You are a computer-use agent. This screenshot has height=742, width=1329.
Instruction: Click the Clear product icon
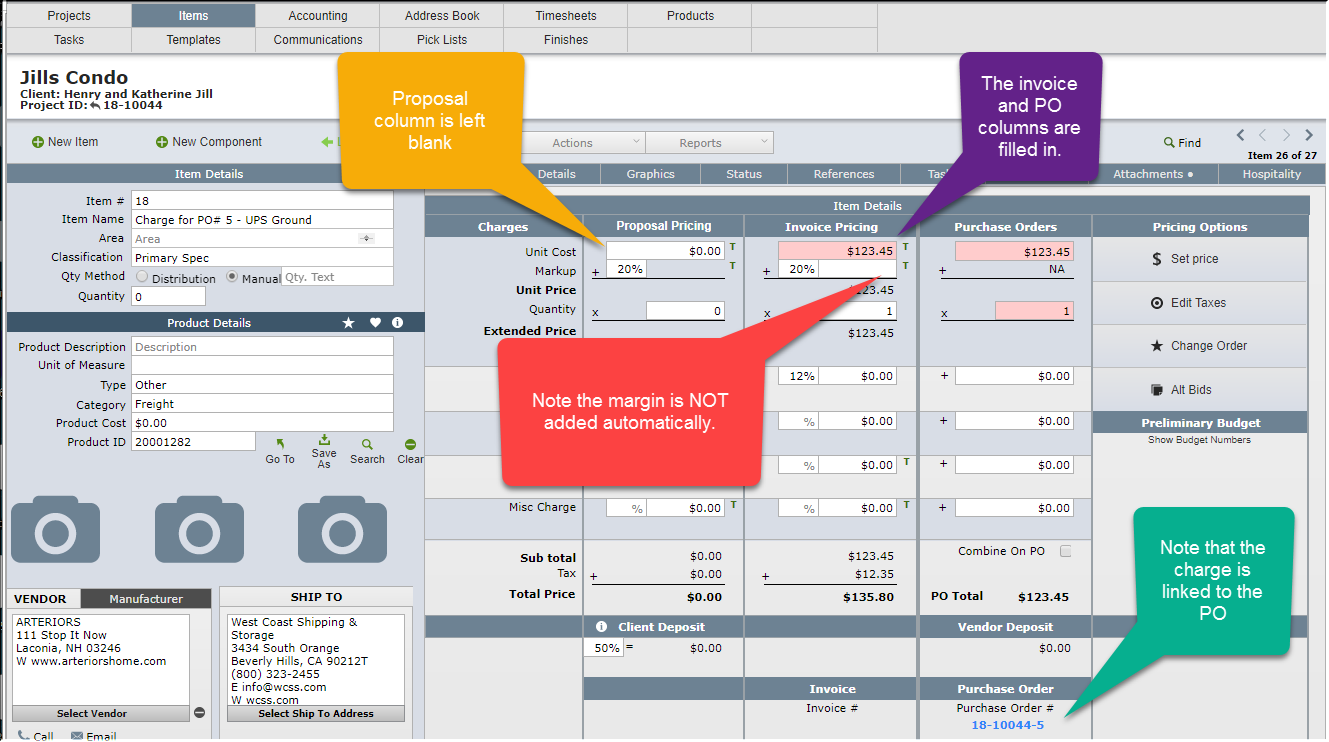pos(410,445)
